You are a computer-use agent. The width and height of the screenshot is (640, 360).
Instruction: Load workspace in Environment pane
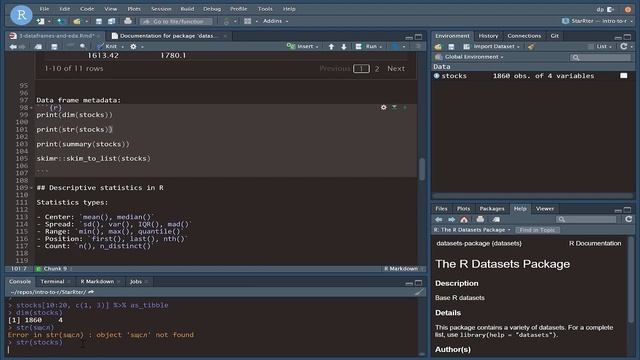click(x=438, y=47)
